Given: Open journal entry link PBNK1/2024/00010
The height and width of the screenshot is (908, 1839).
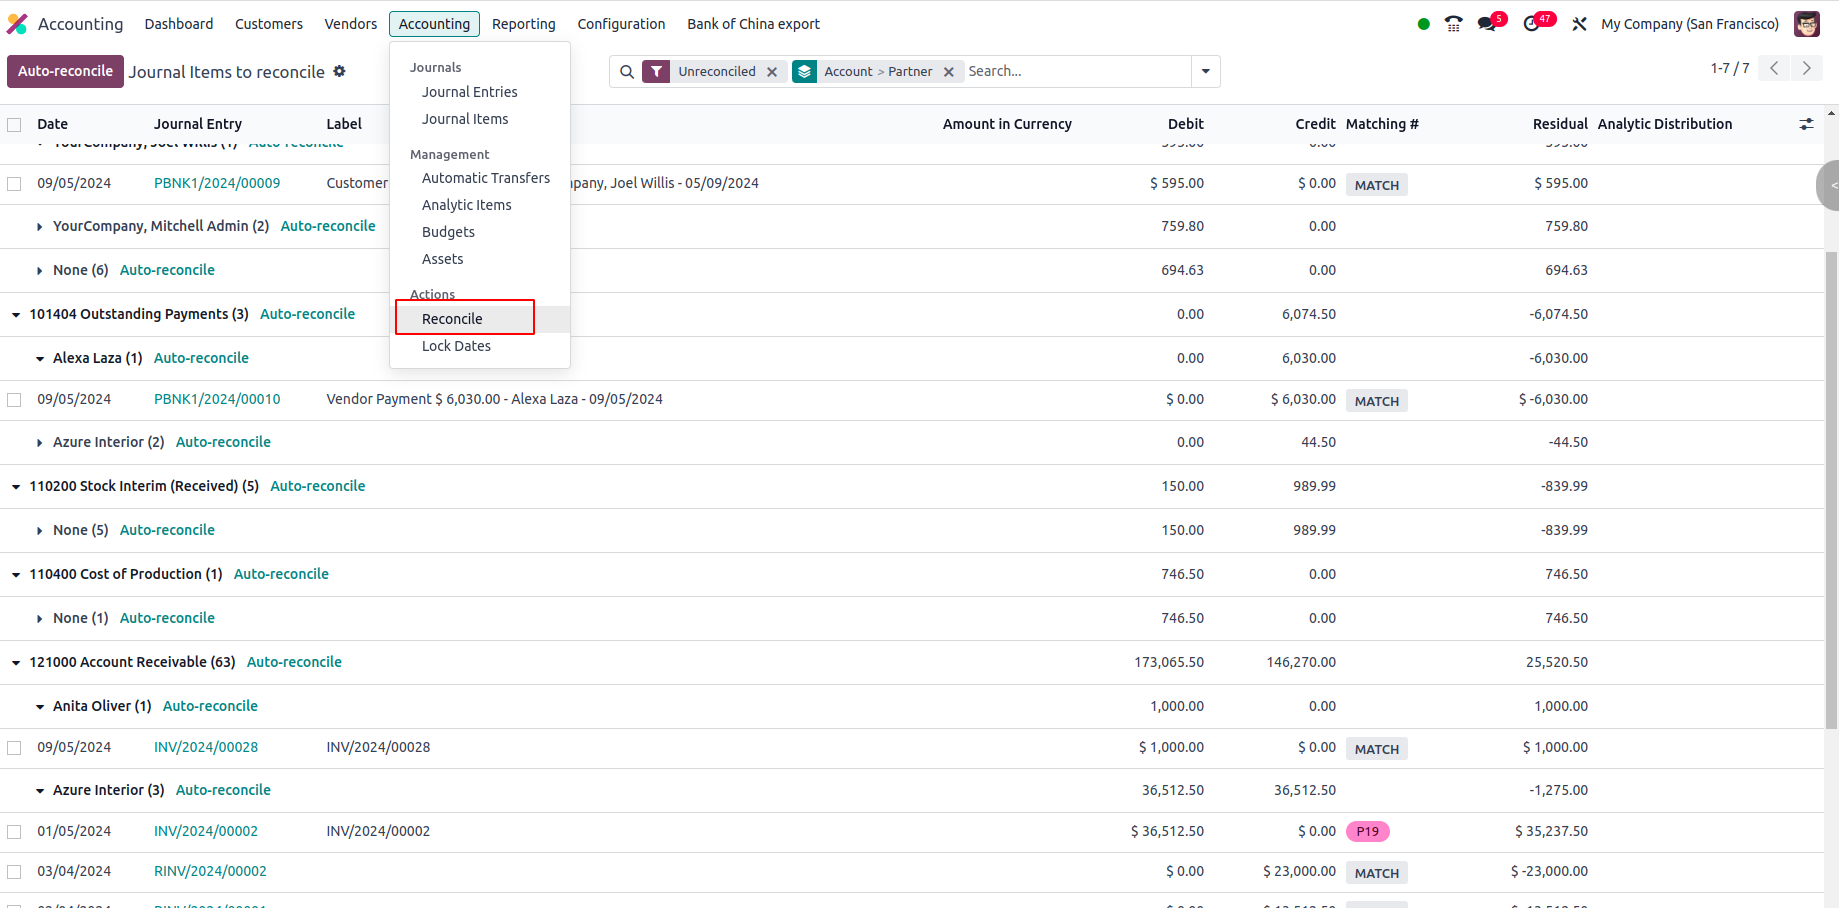Looking at the screenshot, I should click(217, 399).
